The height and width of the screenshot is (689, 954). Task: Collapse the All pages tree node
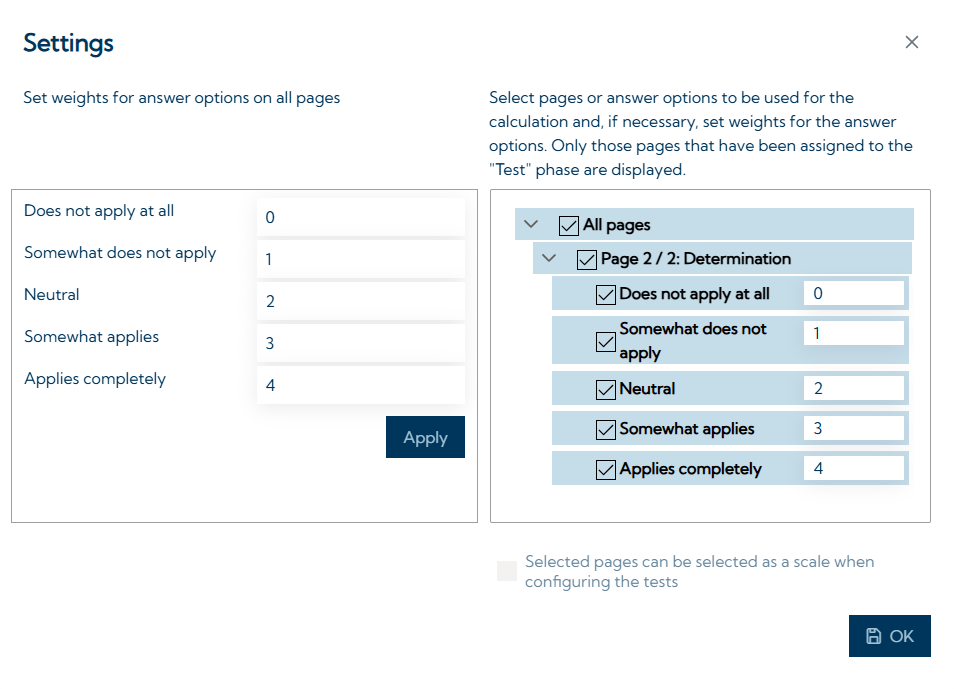[x=531, y=225]
